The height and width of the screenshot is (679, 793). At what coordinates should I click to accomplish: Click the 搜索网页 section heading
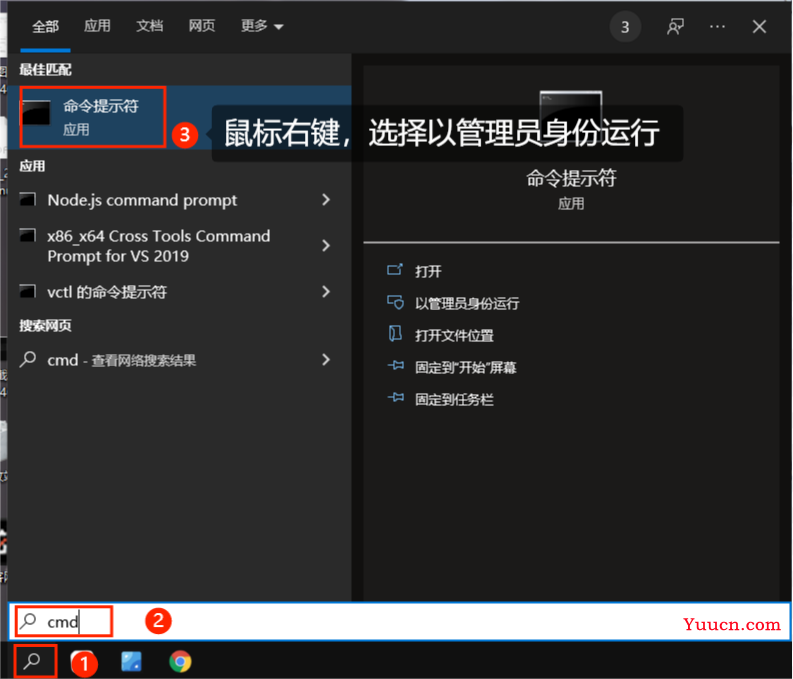click(46, 326)
